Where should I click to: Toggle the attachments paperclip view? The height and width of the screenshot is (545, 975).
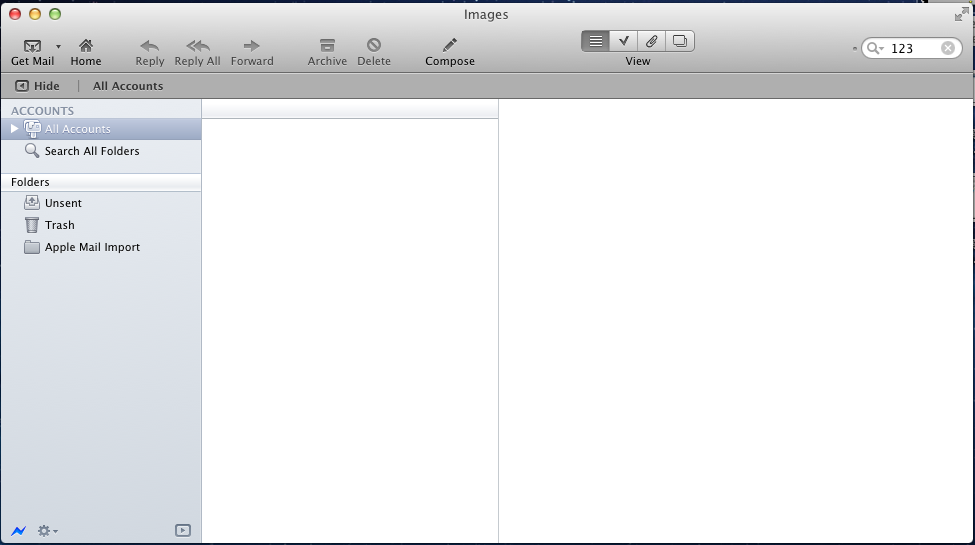click(x=651, y=41)
